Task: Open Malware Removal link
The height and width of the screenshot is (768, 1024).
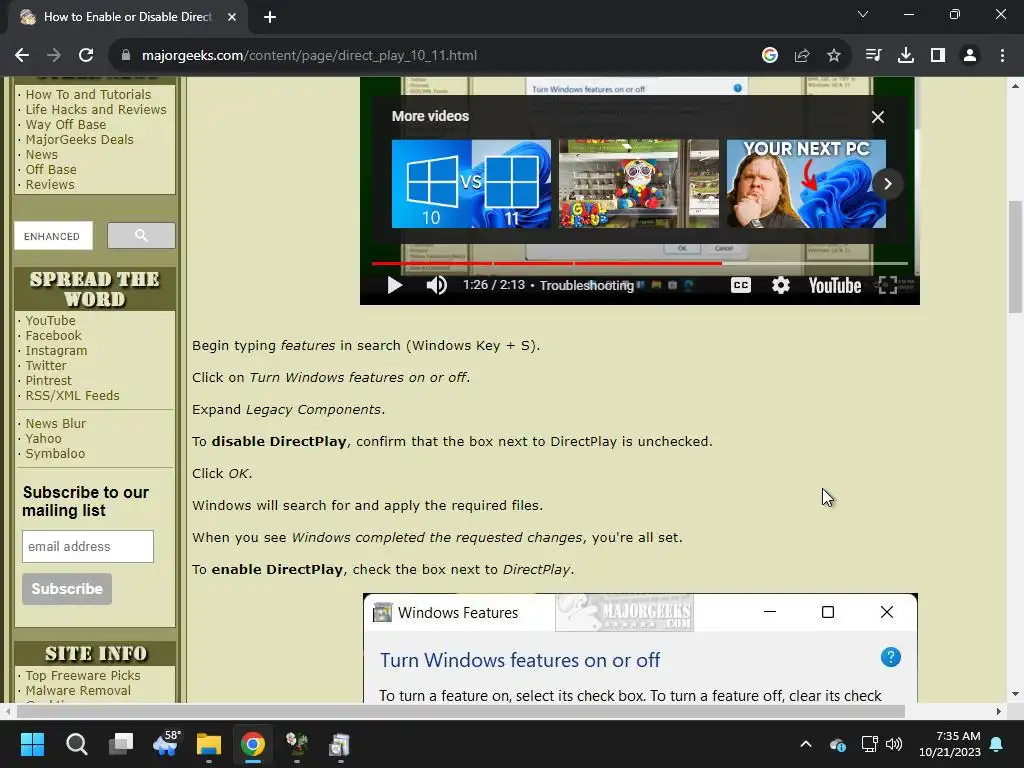Action: (x=78, y=691)
